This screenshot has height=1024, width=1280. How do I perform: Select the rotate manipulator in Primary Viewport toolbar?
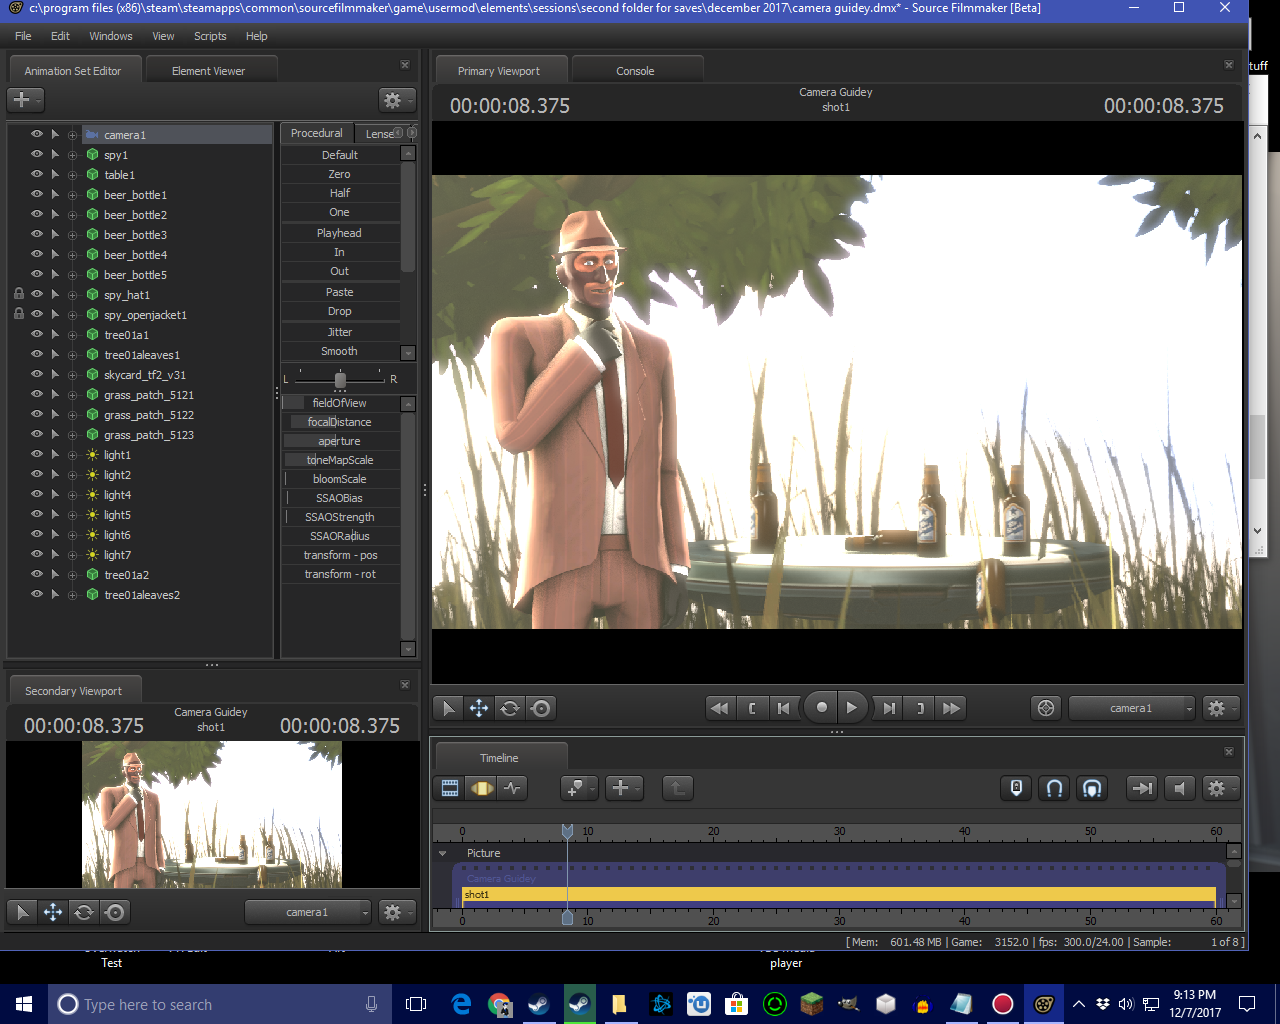pos(510,708)
